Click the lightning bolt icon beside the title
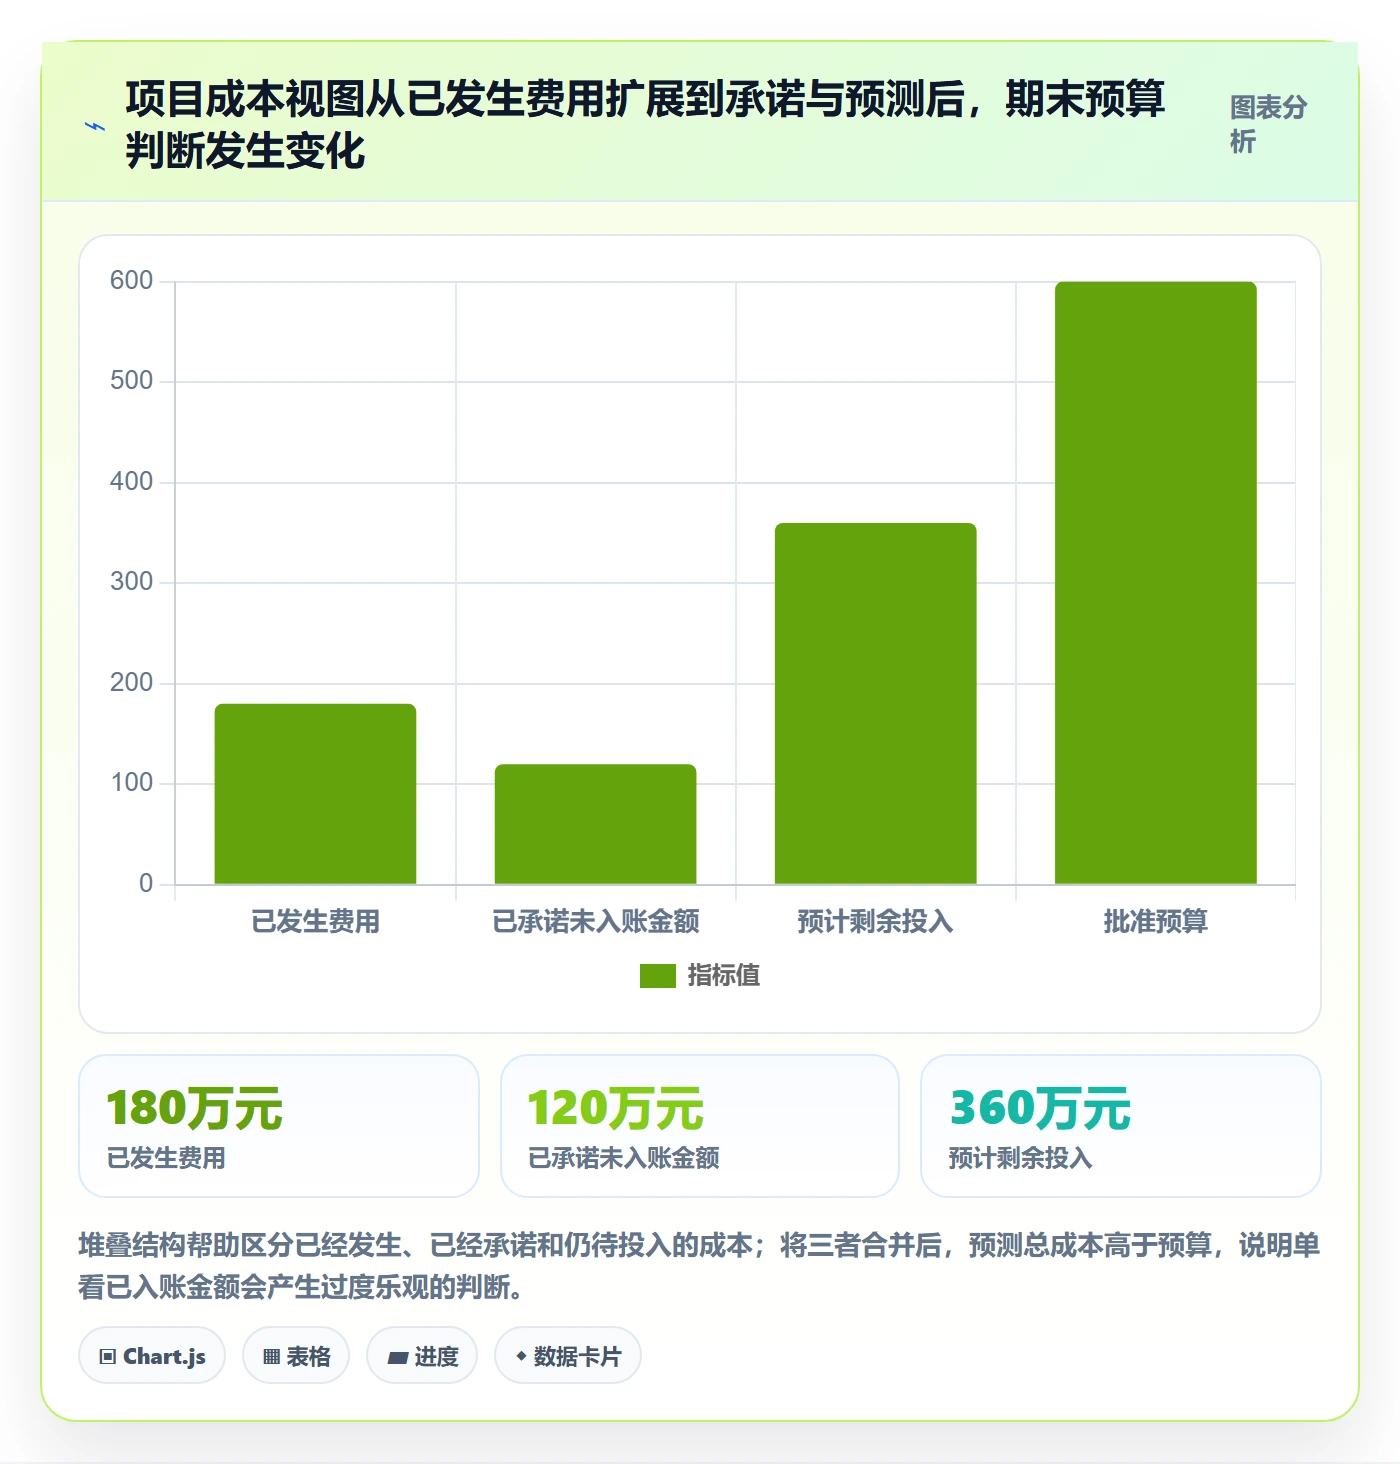The height and width of the screenshot is (1464, 1400). click(95, 126)
